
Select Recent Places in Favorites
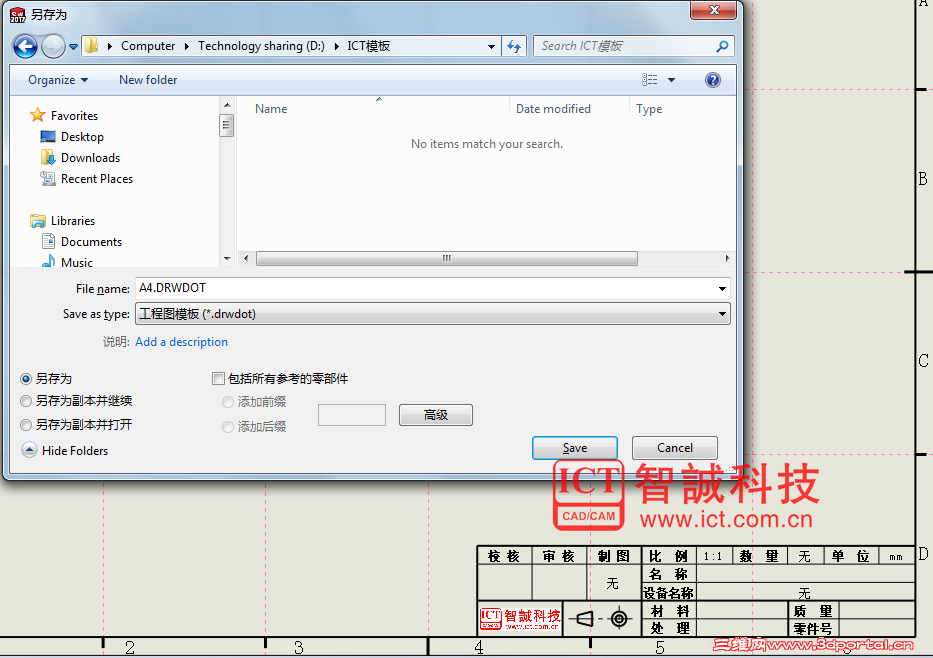[96, 178]
